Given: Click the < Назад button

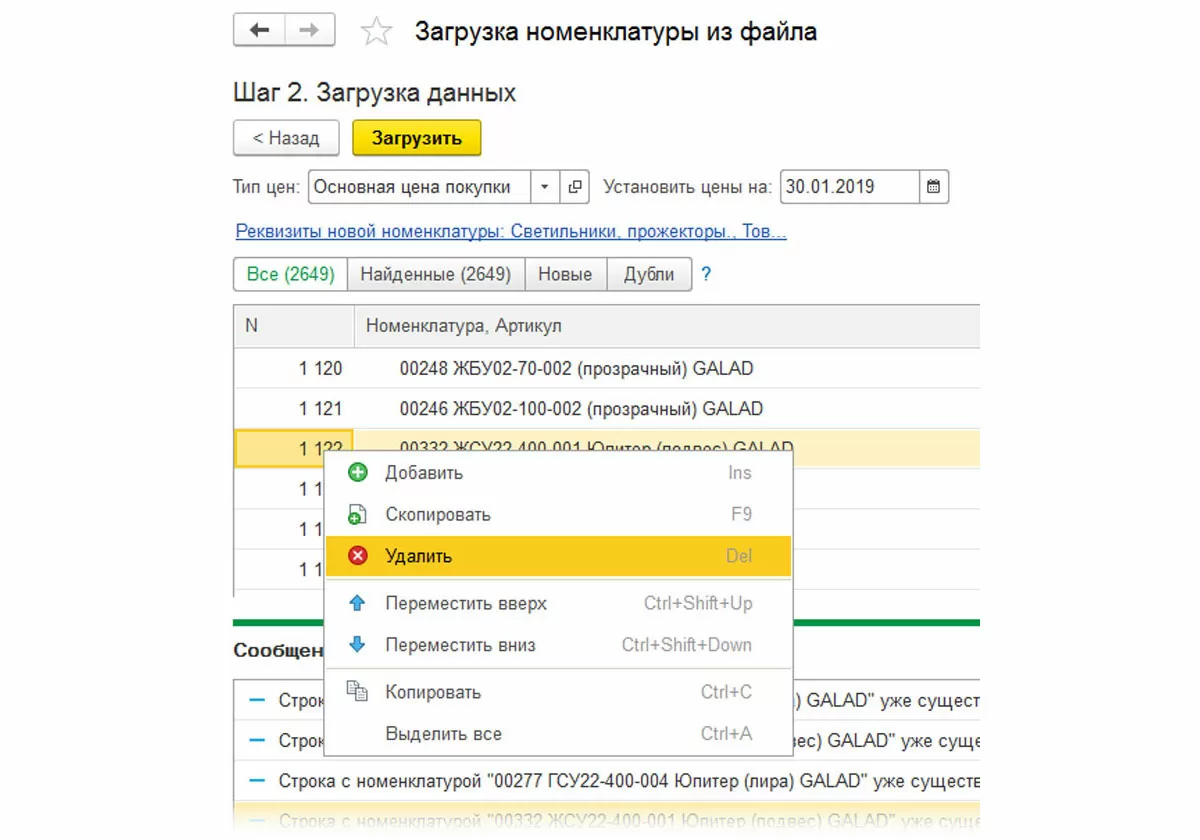Looking at the screenshot, I should 286,138.
